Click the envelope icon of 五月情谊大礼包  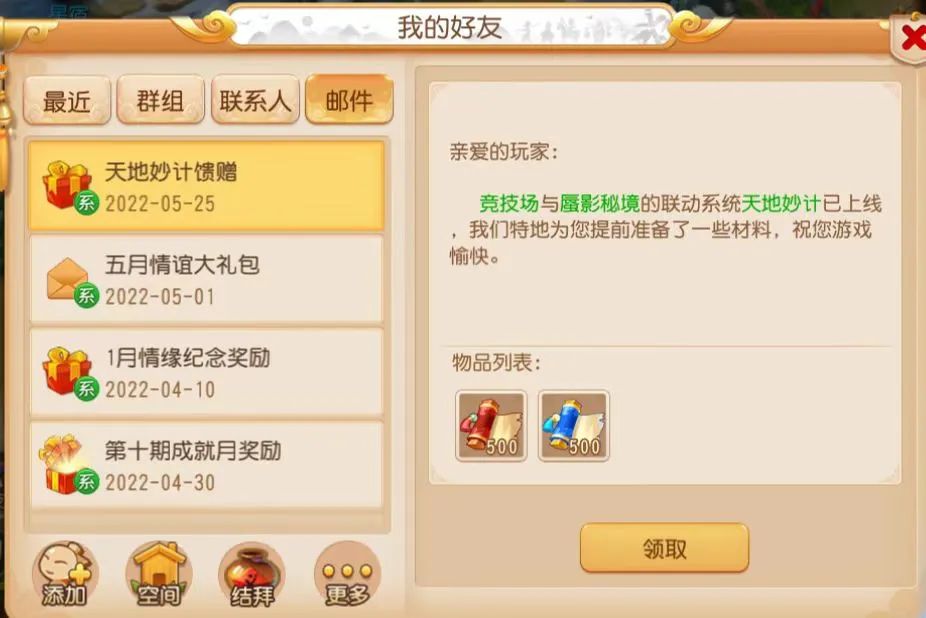coord(69,281)
